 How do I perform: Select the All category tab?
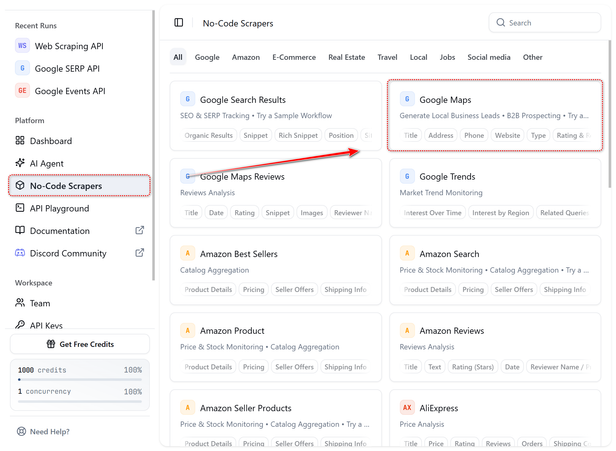tap(178, 57)
